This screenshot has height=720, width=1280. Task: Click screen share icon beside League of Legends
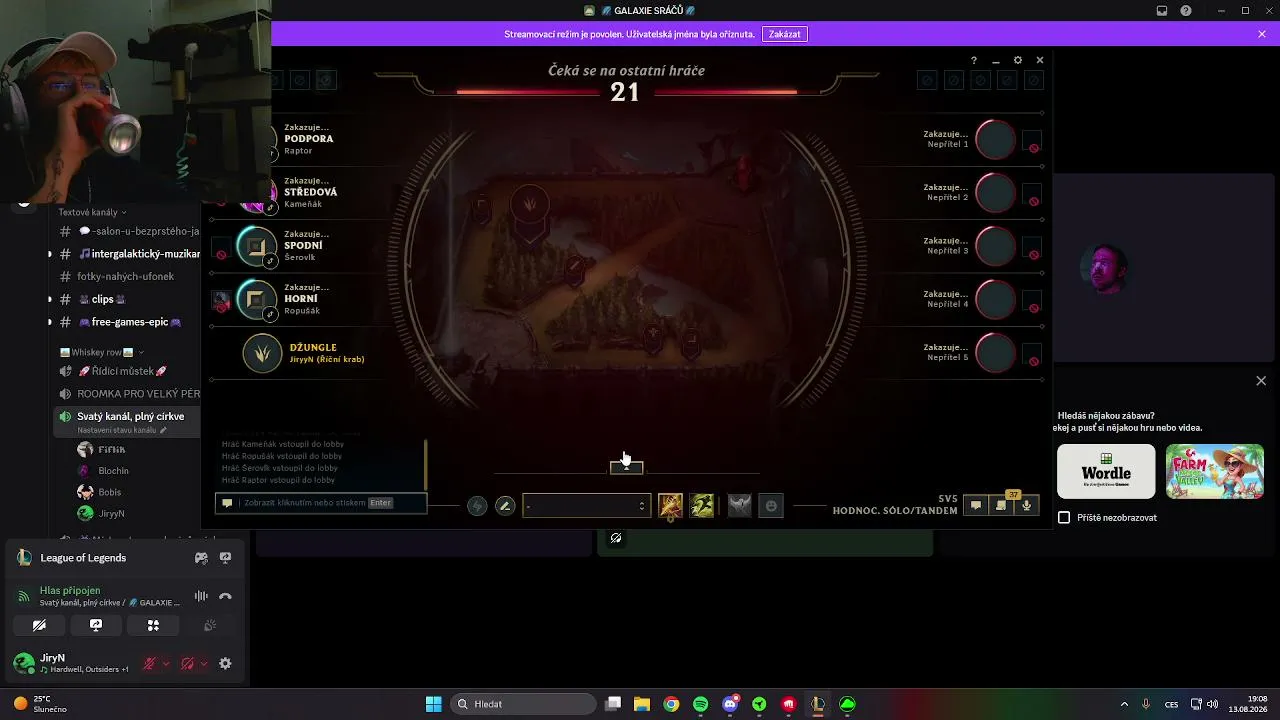[225, 558]
